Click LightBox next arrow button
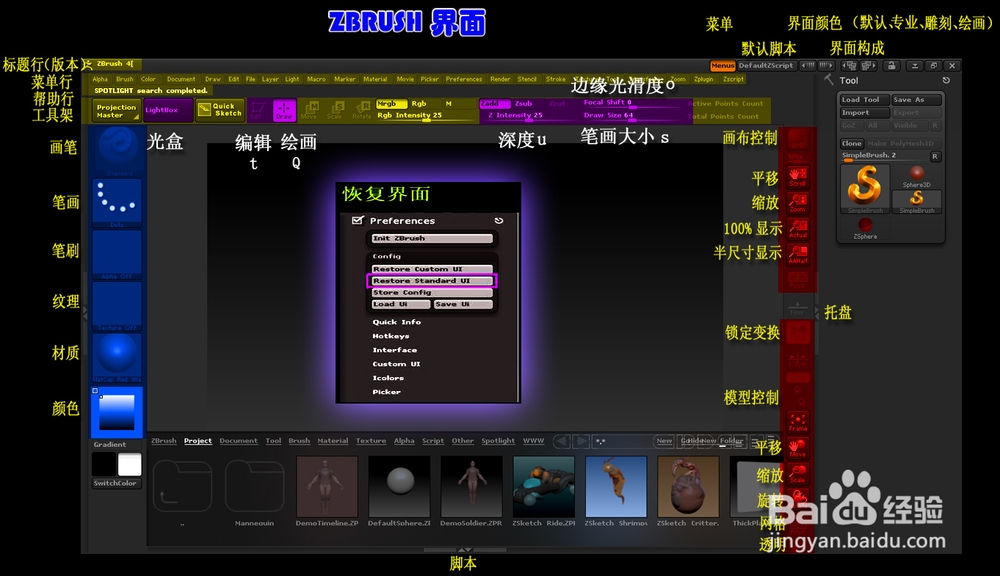 click(581, 441)
